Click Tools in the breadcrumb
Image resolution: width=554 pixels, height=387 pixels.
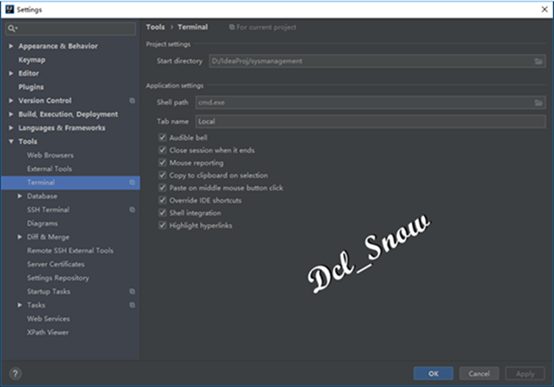coord(155,27)
